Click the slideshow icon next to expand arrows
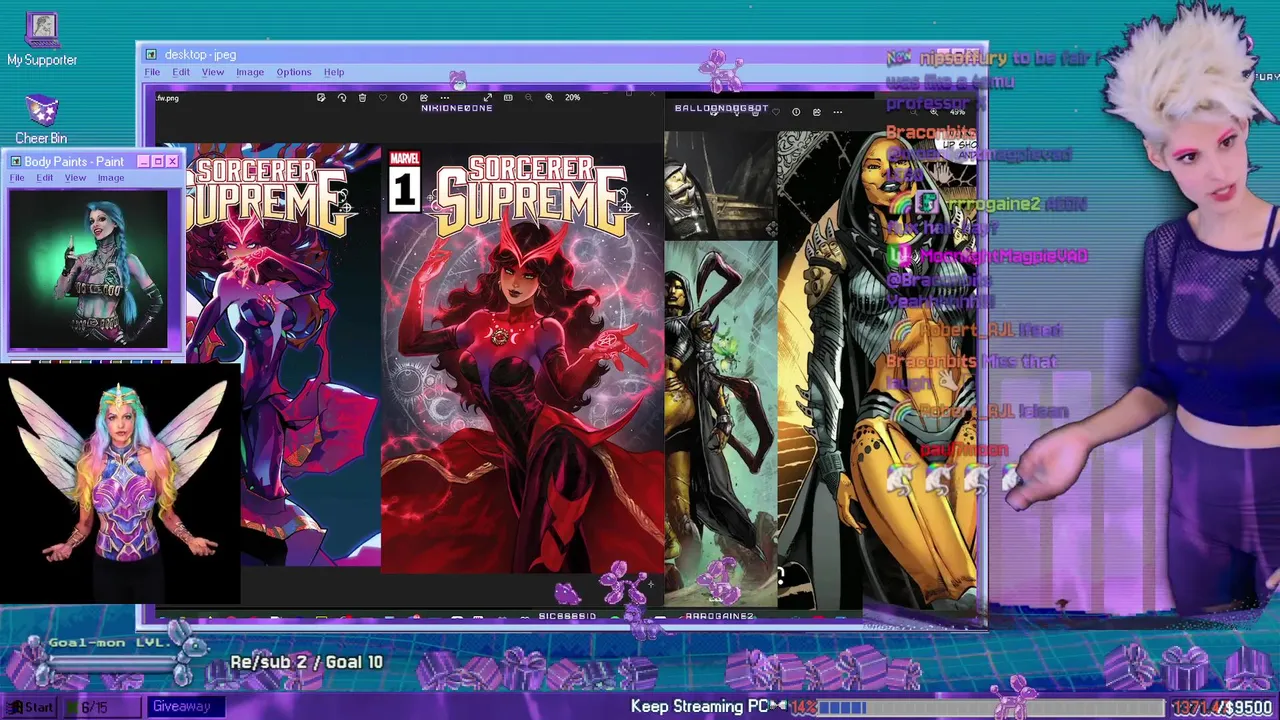The height and width of the screenshot is (720, 1280). 508,97
